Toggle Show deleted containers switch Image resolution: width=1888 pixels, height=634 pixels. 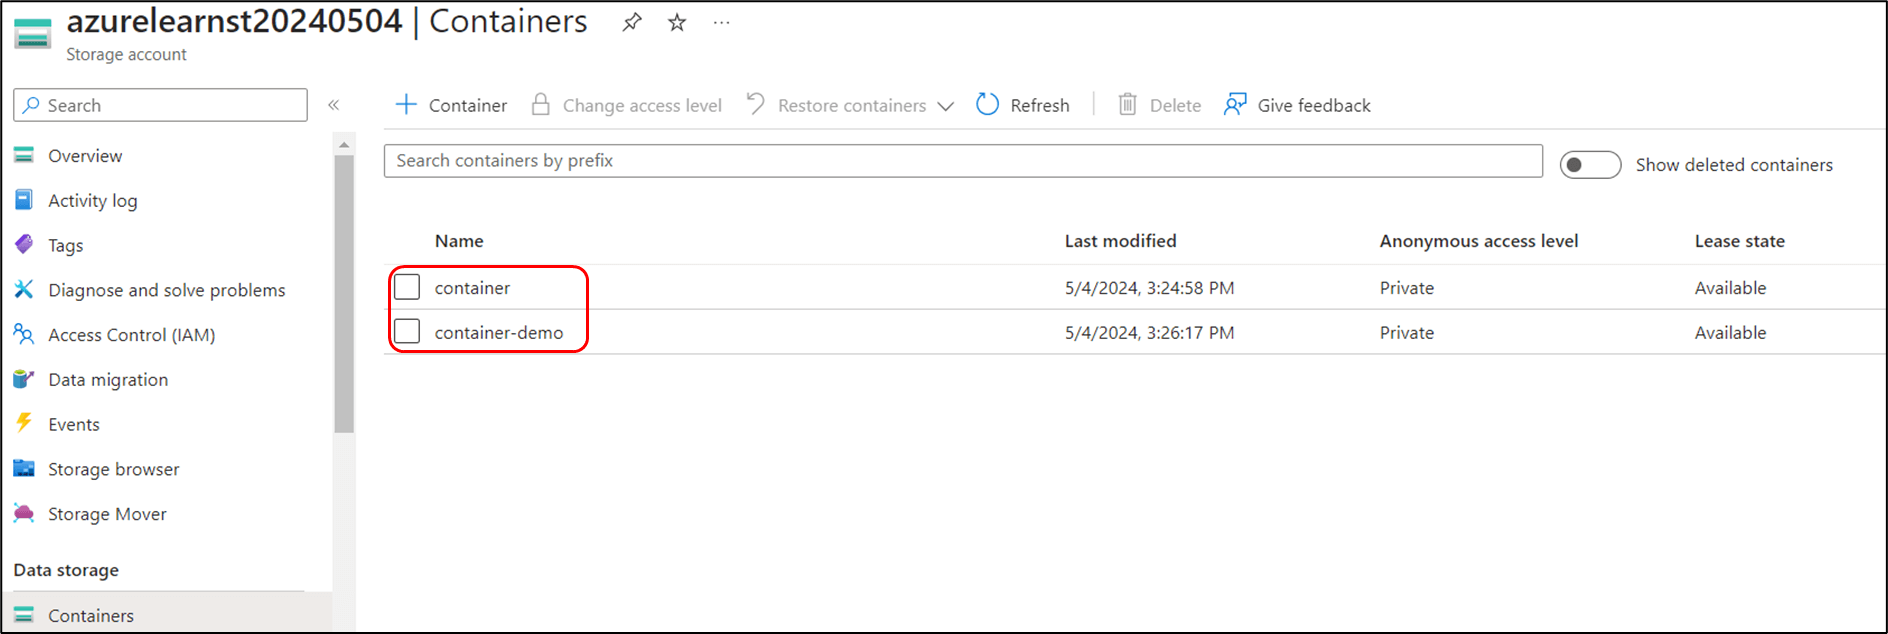[1590, 165]
